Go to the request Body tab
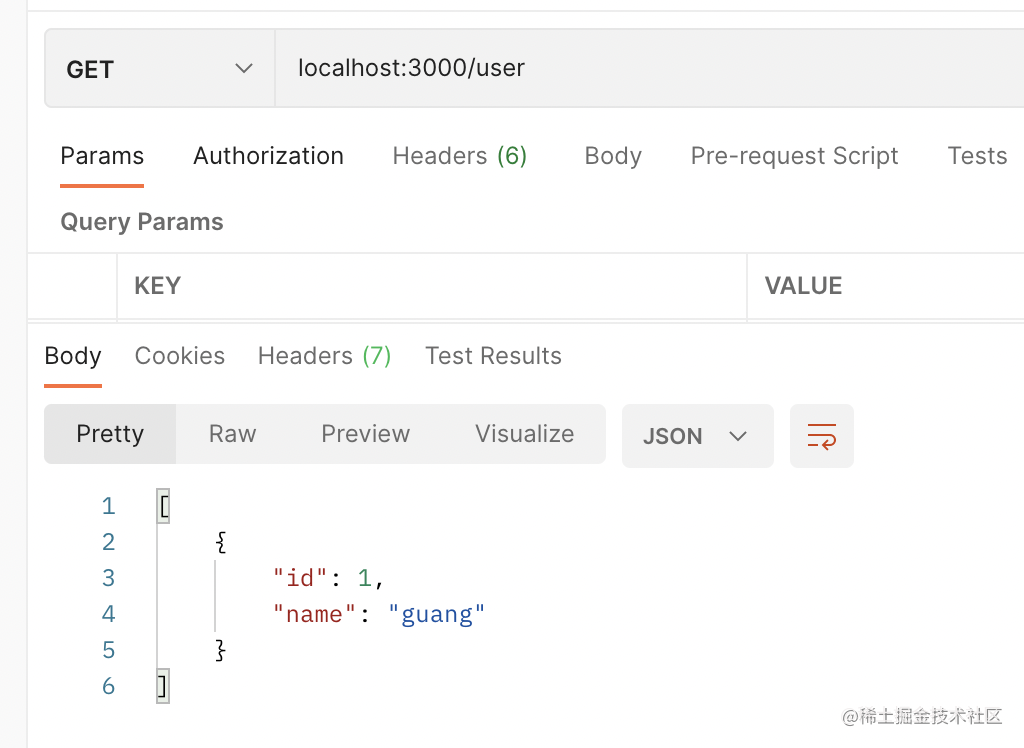Image resolution: width=1024 pixels, height=748 pixels. click(x=613, y=156)
